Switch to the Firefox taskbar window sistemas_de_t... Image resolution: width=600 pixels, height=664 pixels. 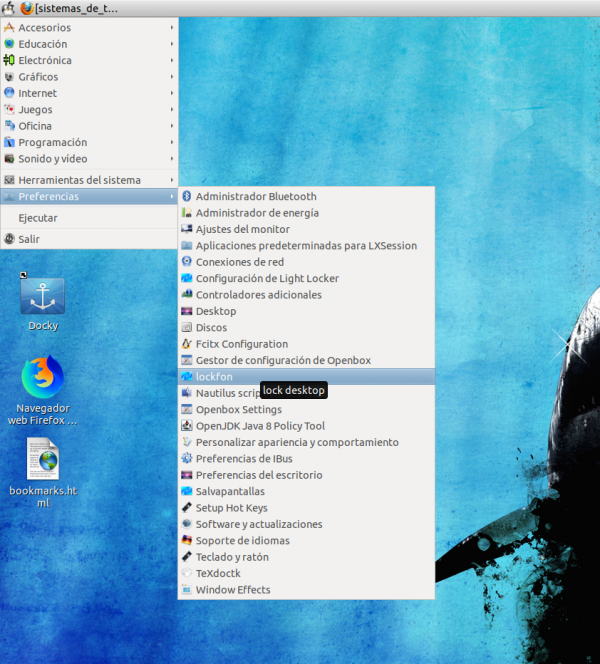pos(70,8)
